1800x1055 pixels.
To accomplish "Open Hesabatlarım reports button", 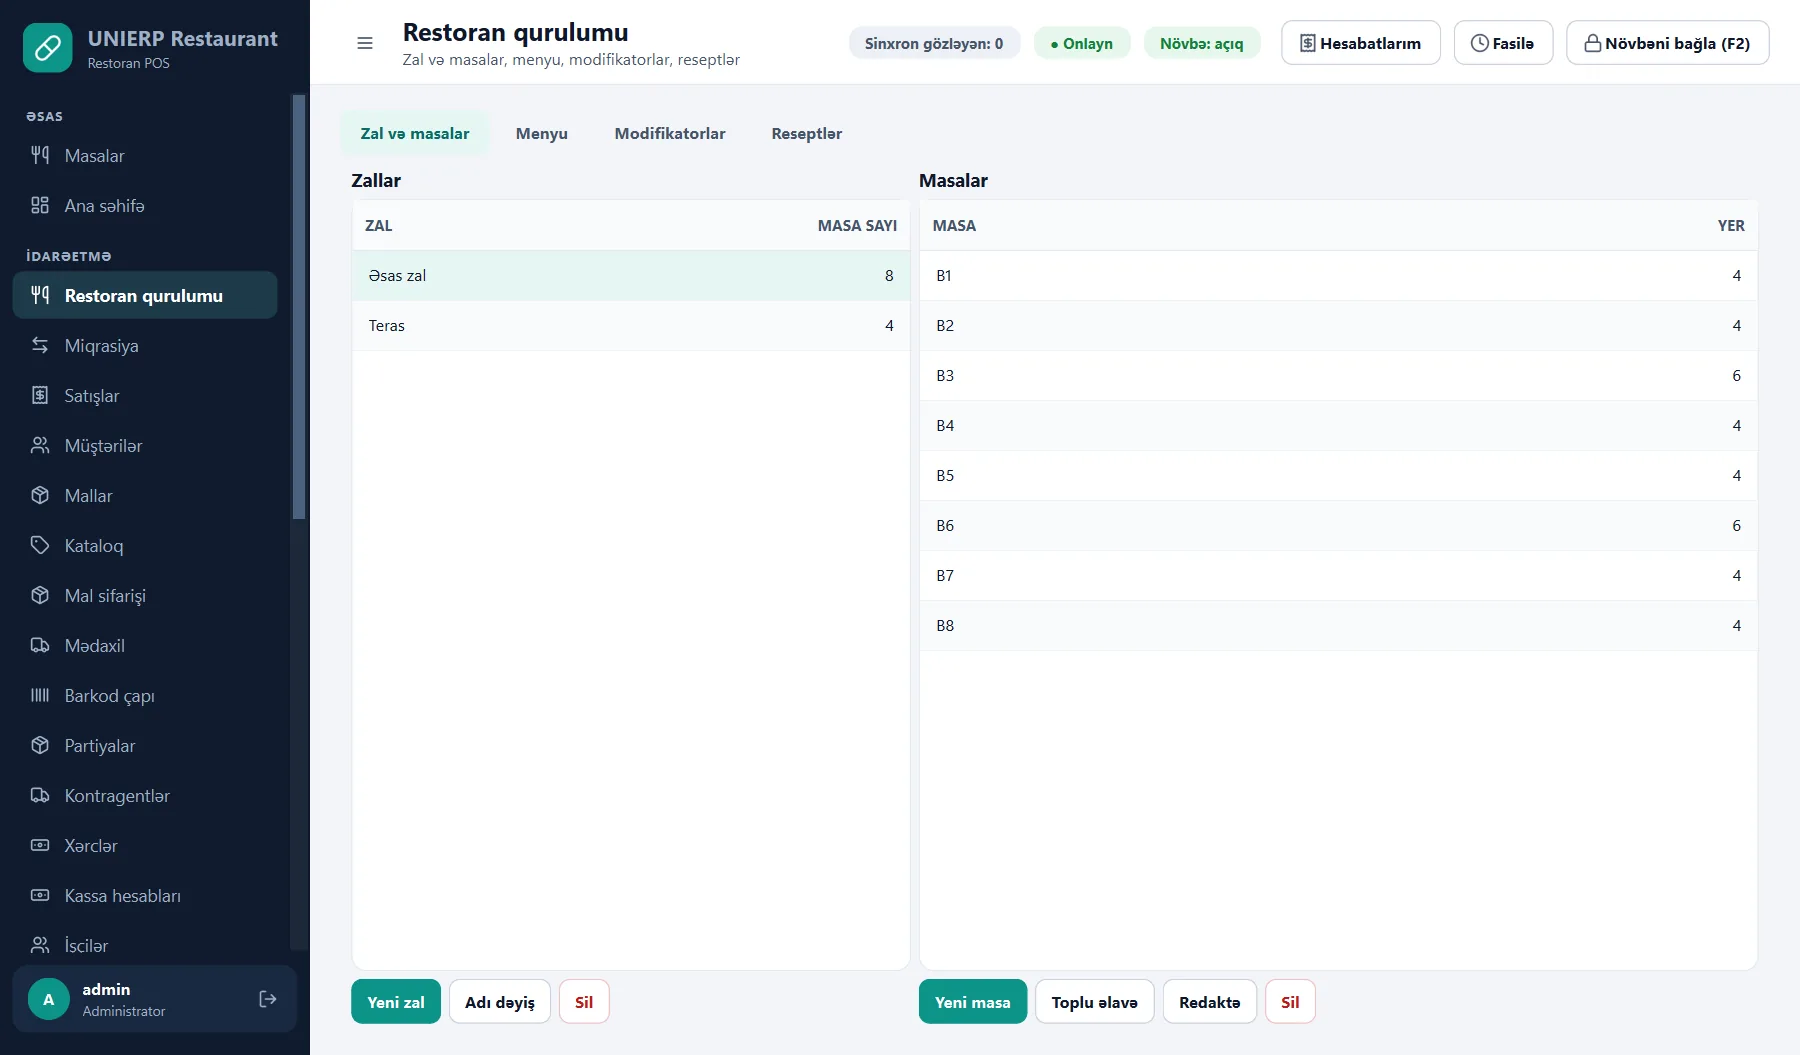I will [x=1361, y=43].
